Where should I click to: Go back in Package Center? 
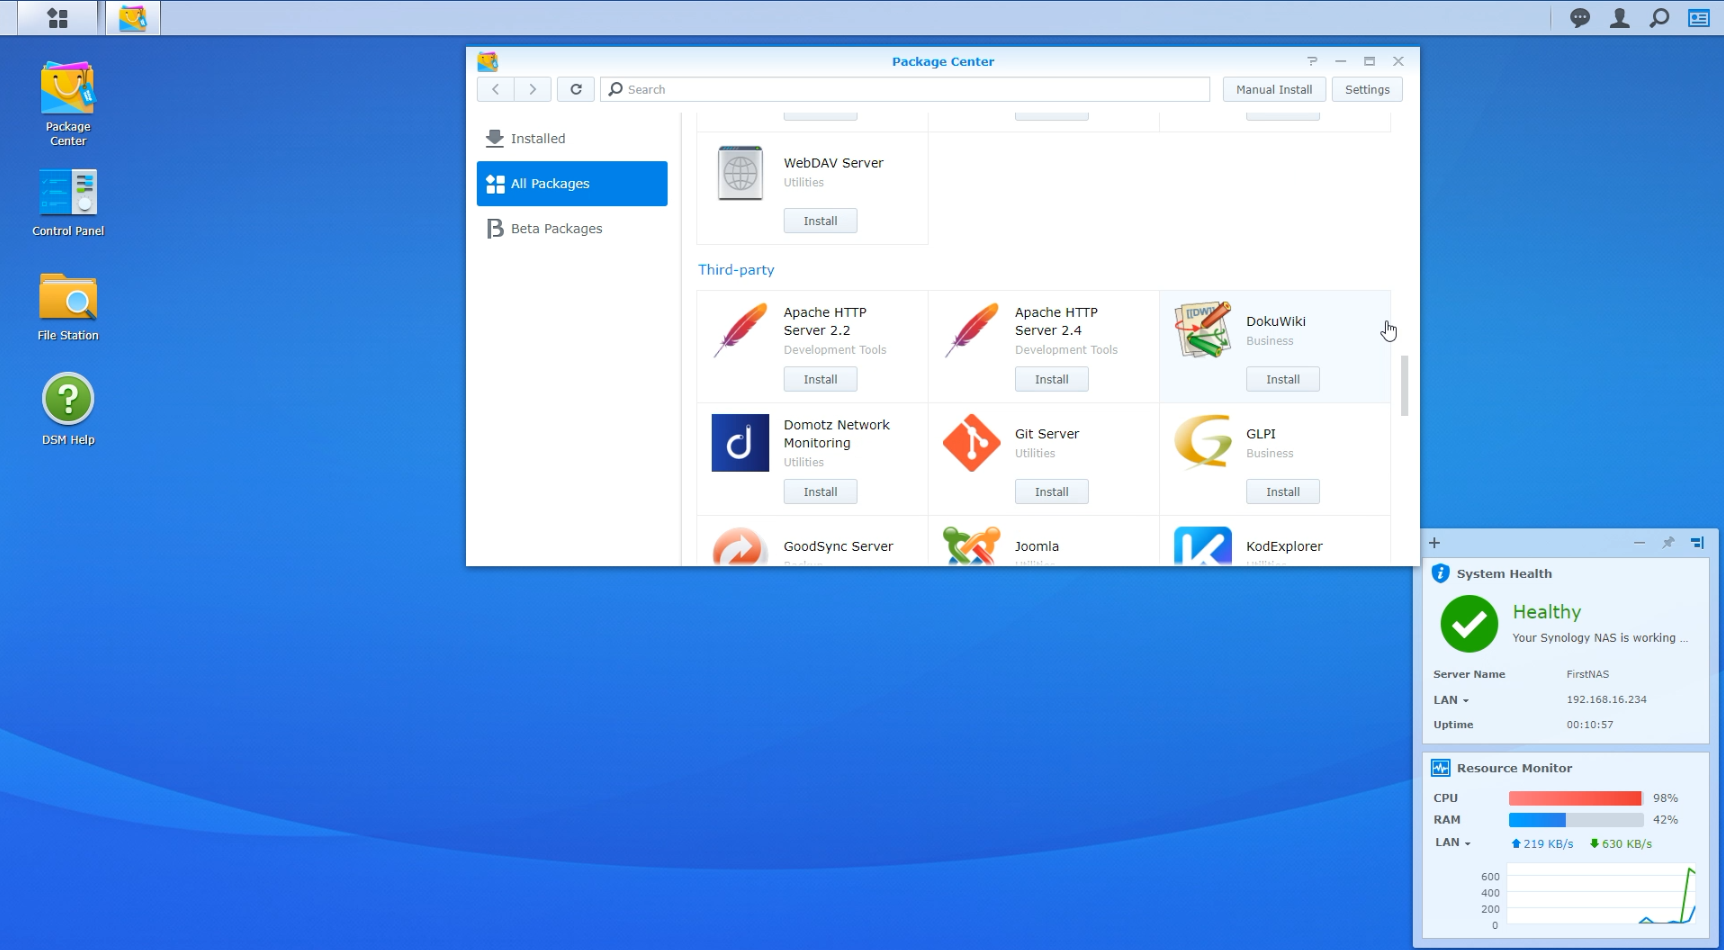(495, 89)
